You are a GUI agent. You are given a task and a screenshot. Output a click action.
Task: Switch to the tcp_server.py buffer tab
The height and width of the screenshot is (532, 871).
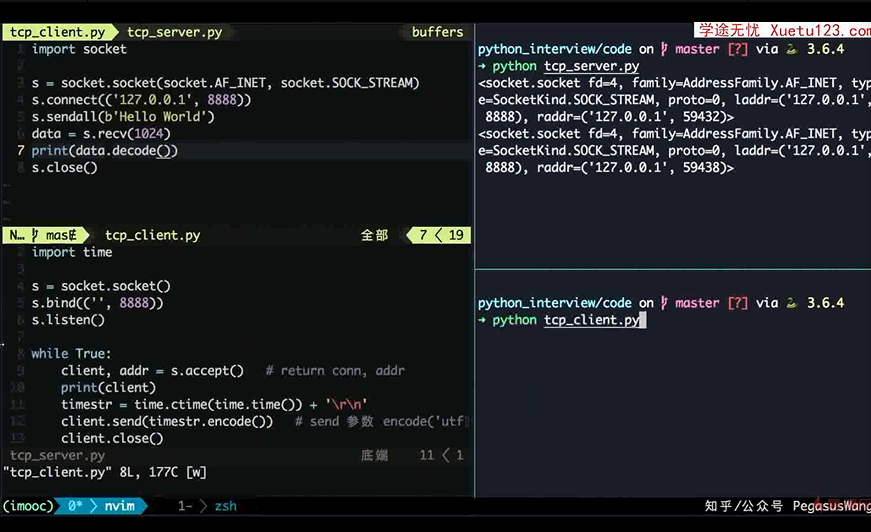pyautogui.click(x=174, y=32)
